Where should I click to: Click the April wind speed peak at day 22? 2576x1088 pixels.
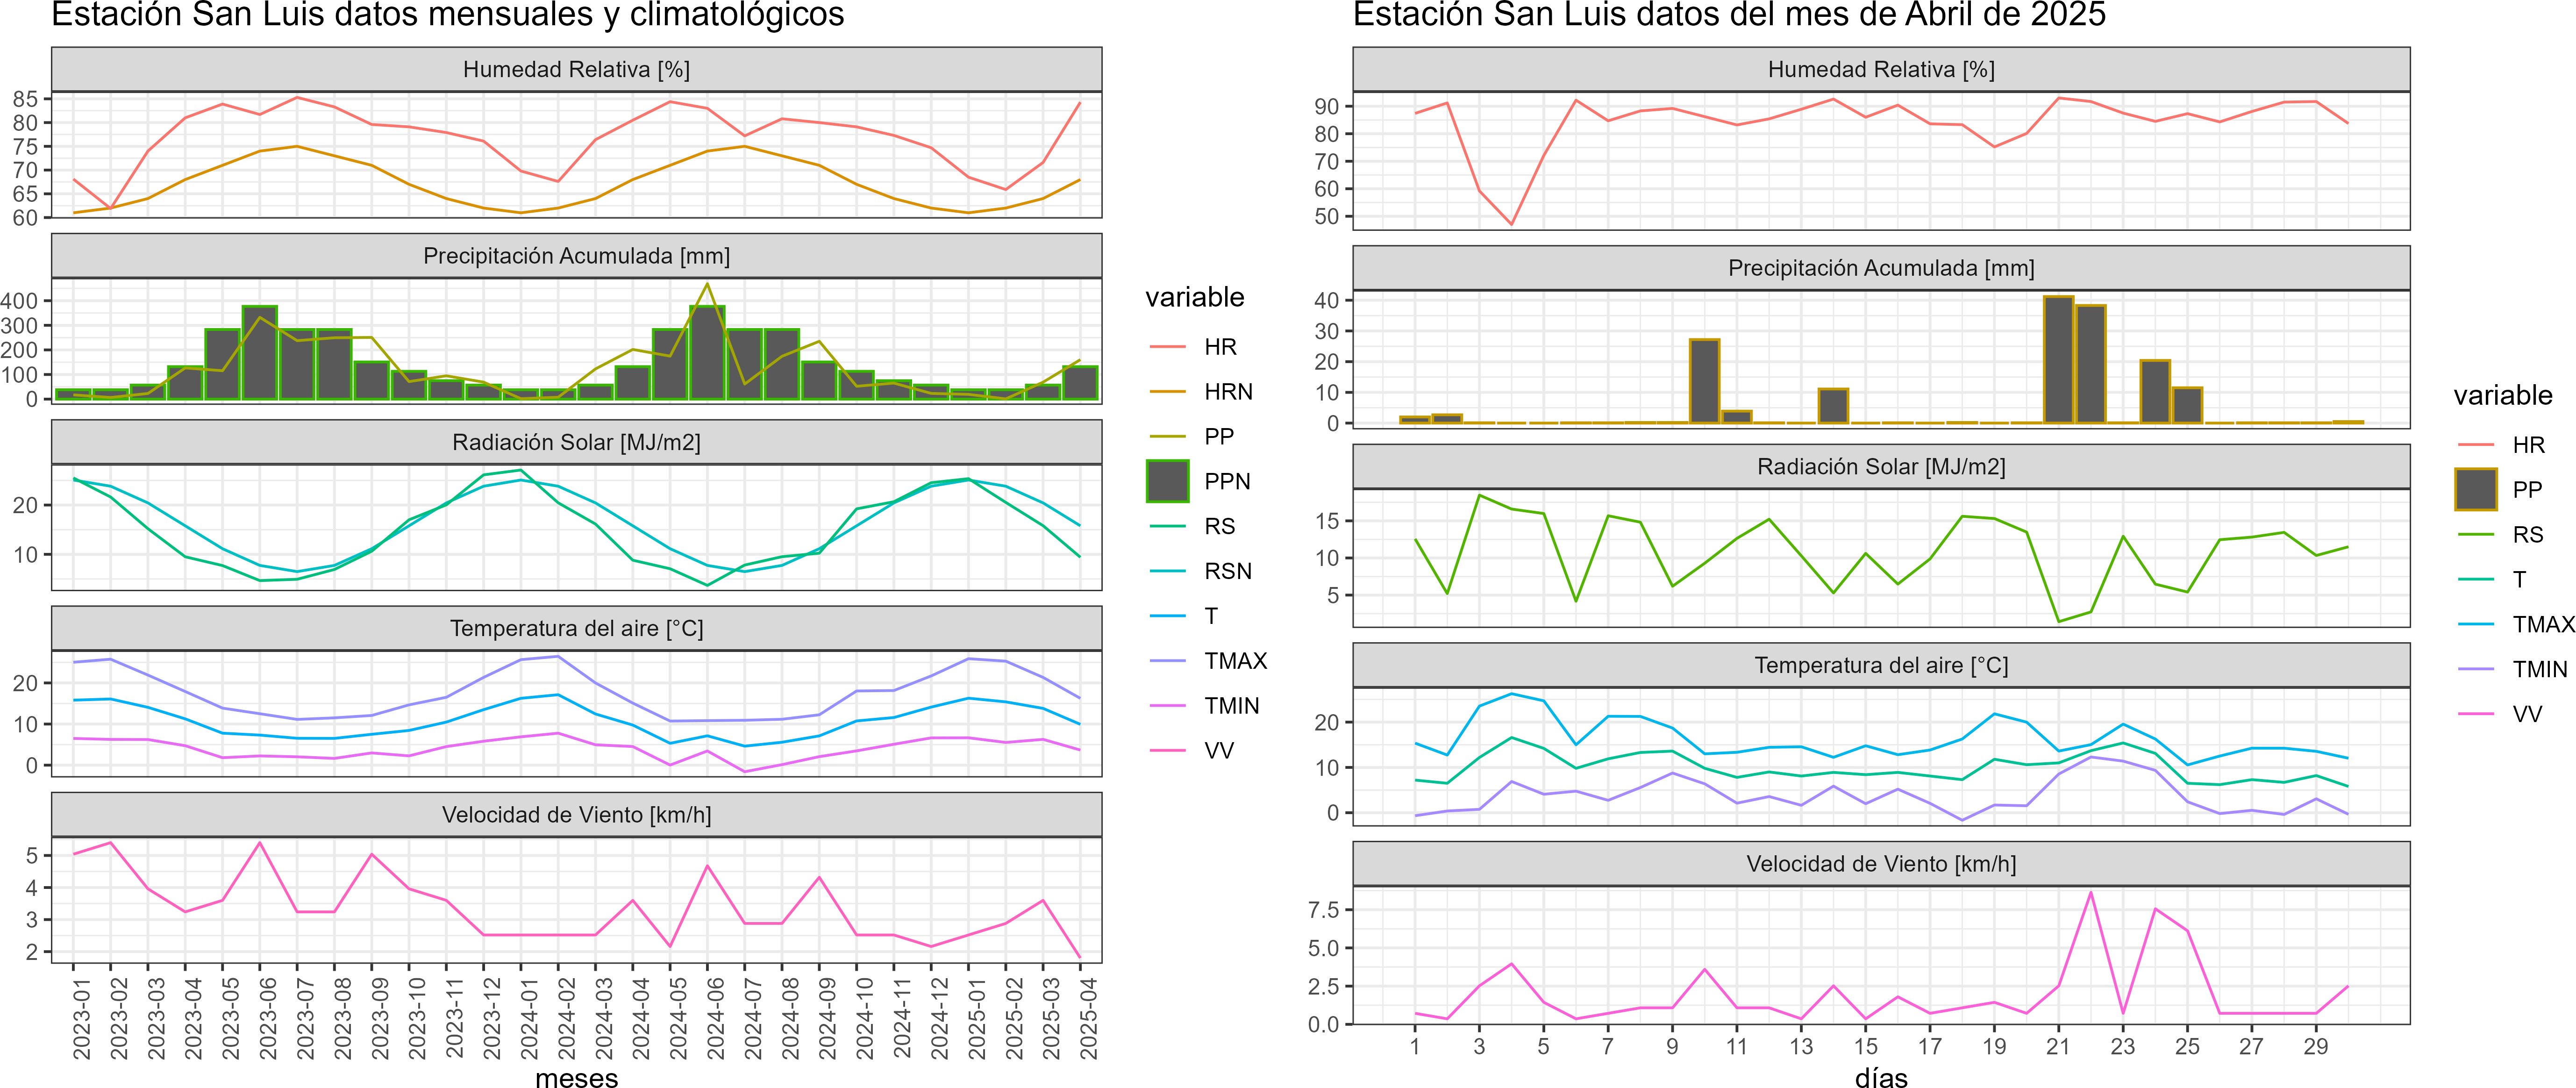point(2090,892)
